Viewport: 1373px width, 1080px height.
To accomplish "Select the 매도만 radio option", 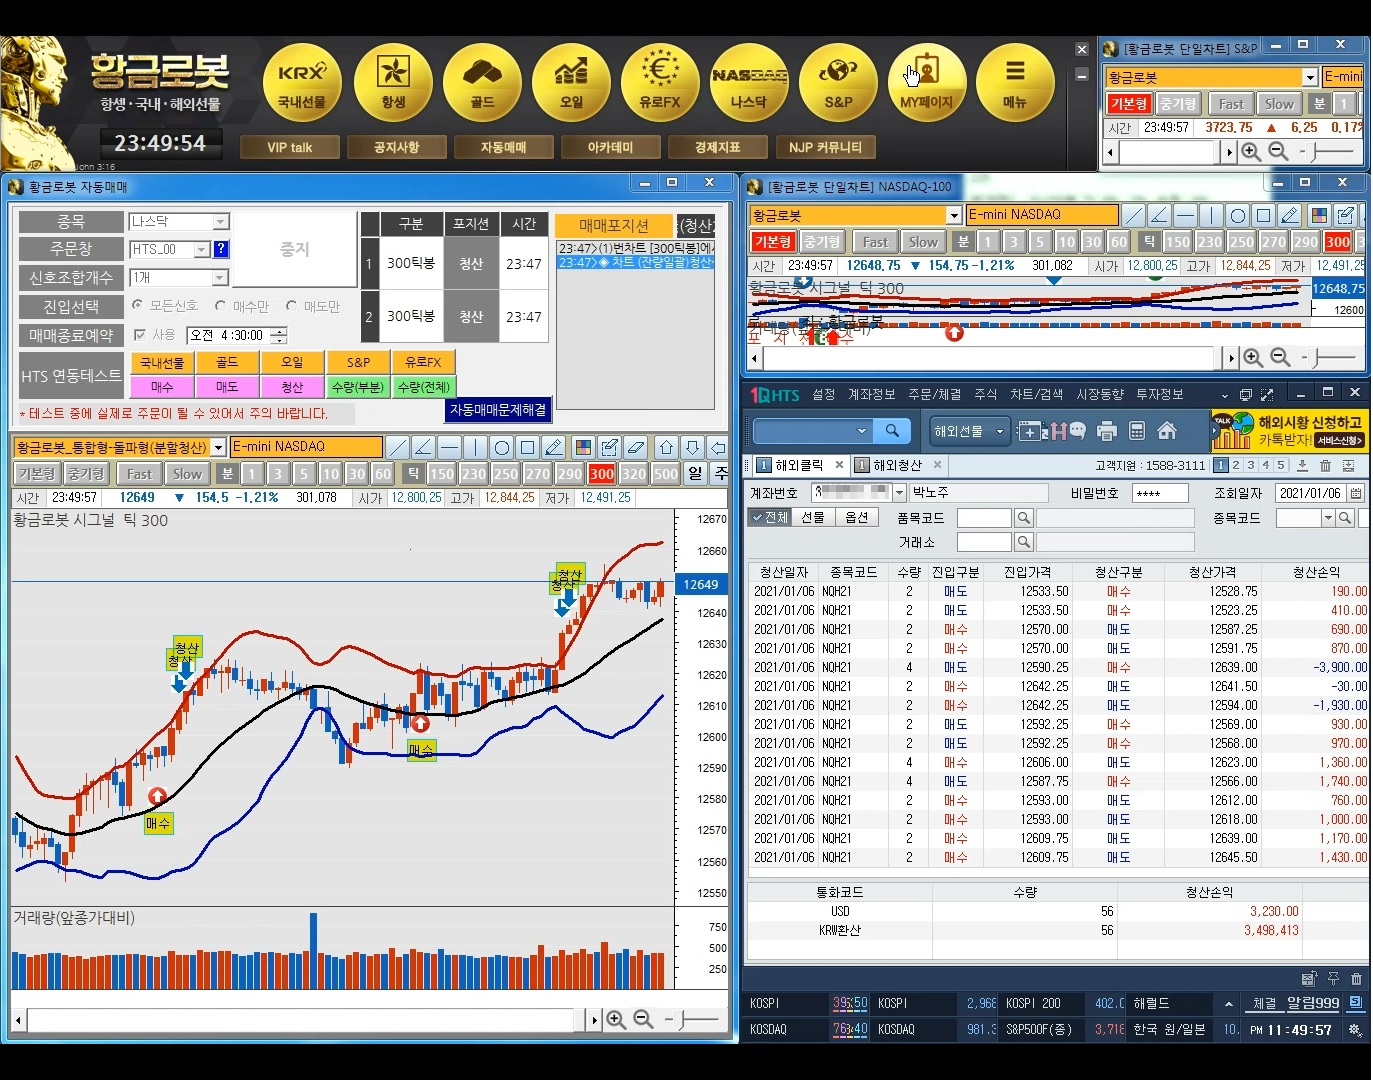I will [291, 305].
